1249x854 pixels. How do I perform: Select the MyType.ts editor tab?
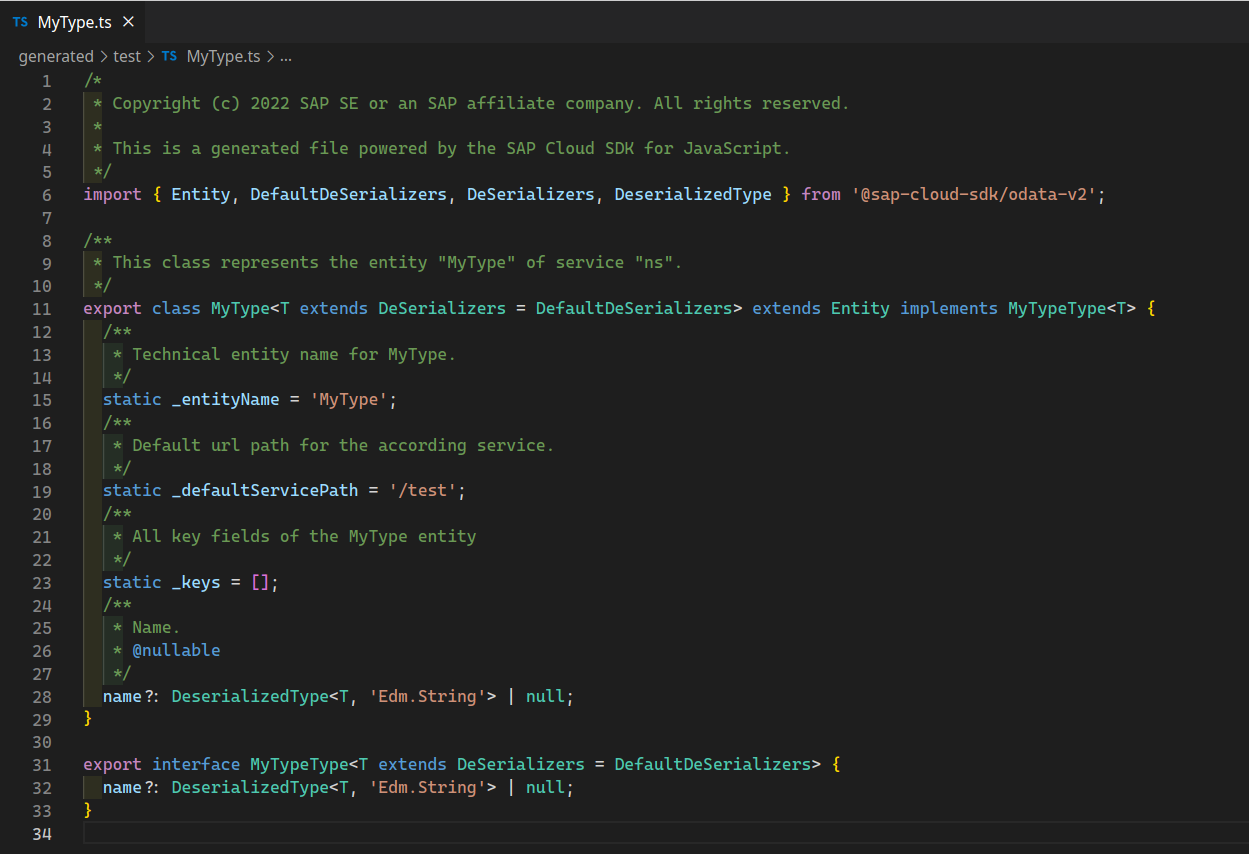point(73,22)
